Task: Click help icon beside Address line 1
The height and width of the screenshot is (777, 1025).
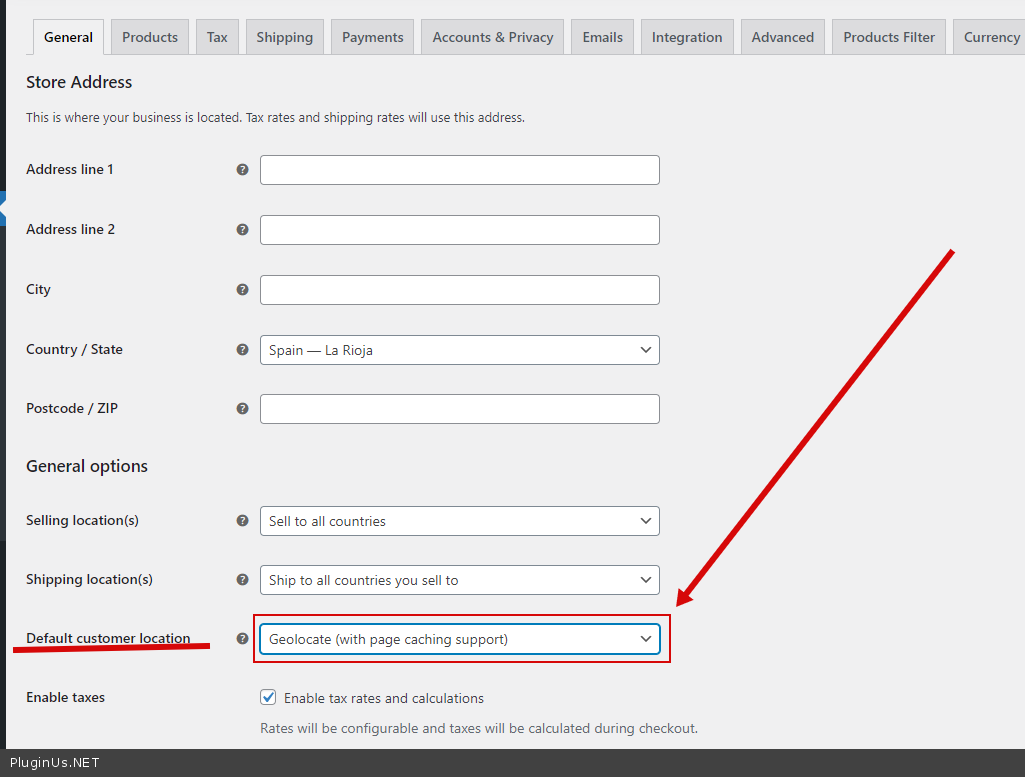Action: (242, 170)
